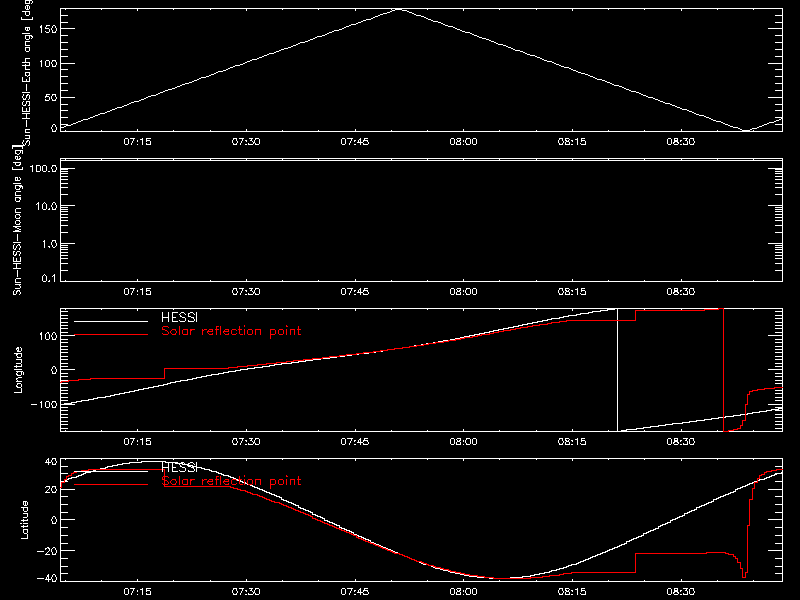Image resolution: width=800 pixels, height=600 pixels.
Task: Select the -100 tick on Longitude axis
Action: pyautogui.click(x=44, y=404)
